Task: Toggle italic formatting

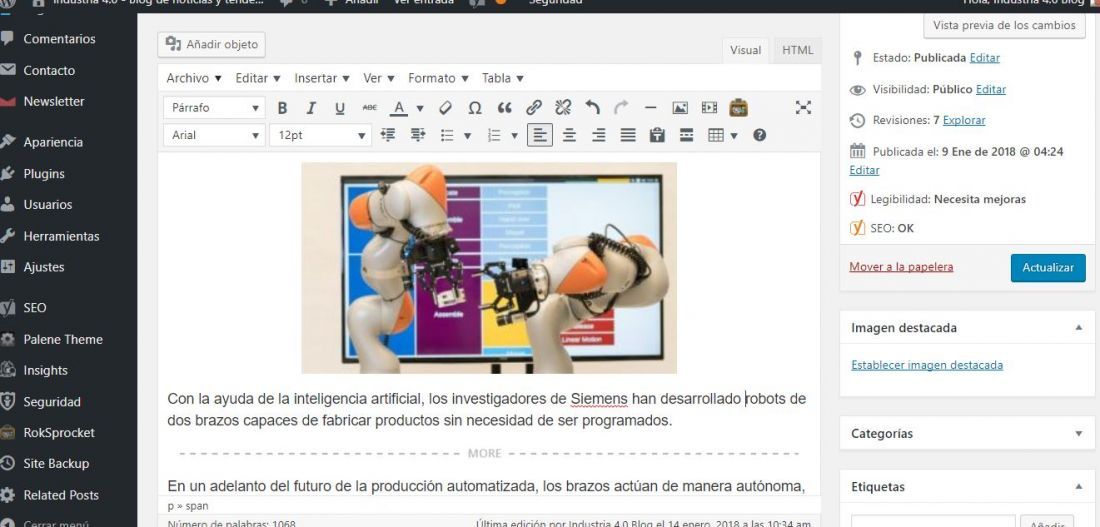Action: (311, 108)
